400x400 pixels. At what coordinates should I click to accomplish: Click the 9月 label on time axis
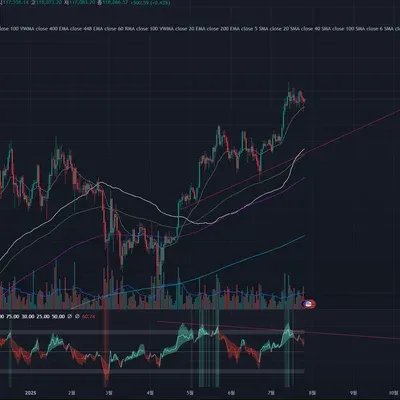coord(355,393)
